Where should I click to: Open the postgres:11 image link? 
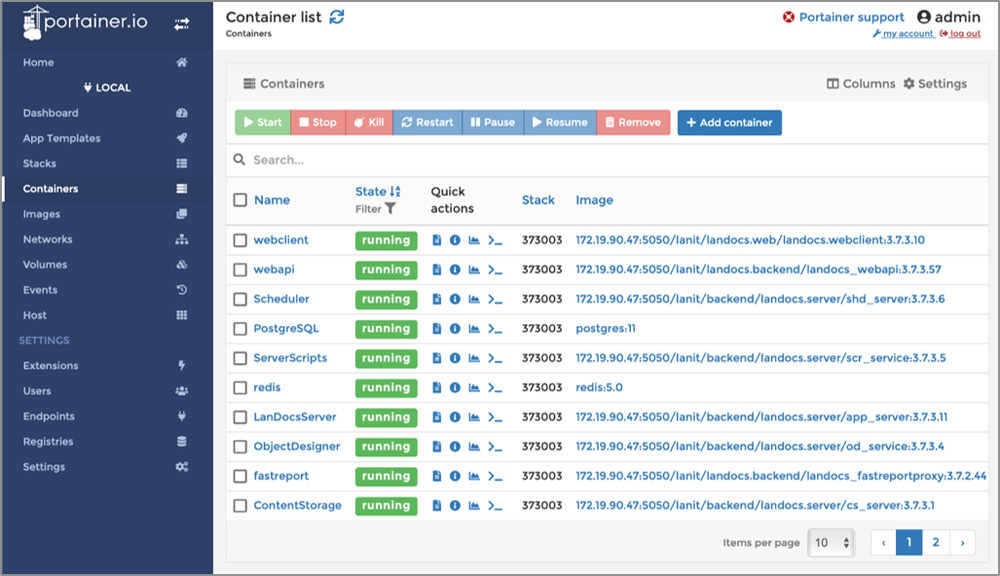coord(605,329)
